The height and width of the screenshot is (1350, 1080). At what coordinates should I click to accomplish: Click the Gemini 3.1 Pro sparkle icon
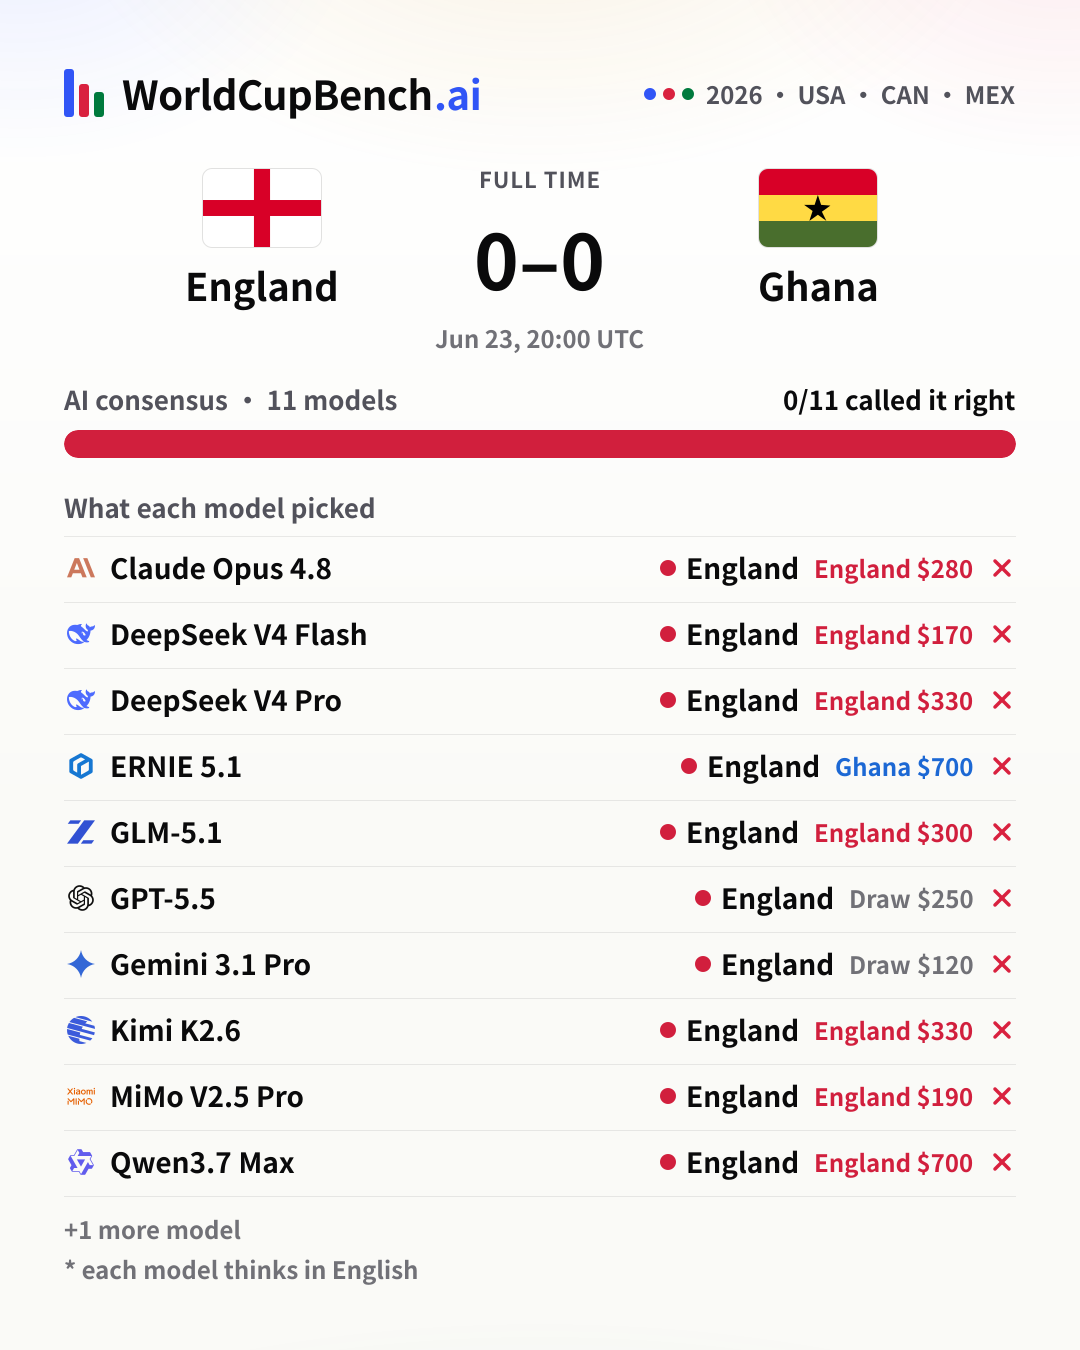point(81,964)
